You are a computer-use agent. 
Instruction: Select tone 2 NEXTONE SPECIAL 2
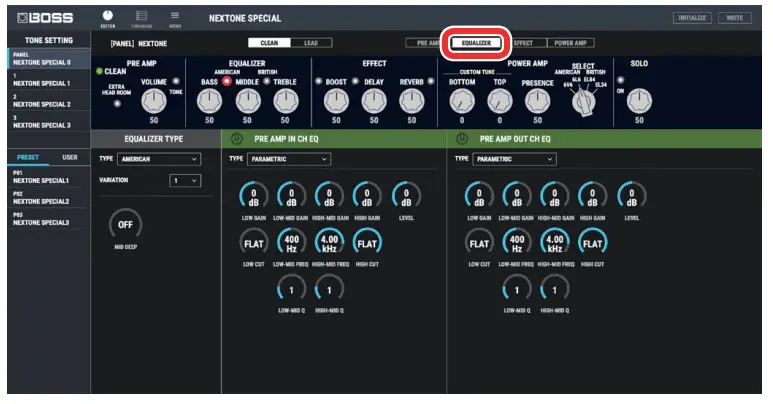[x=49, y=101]
